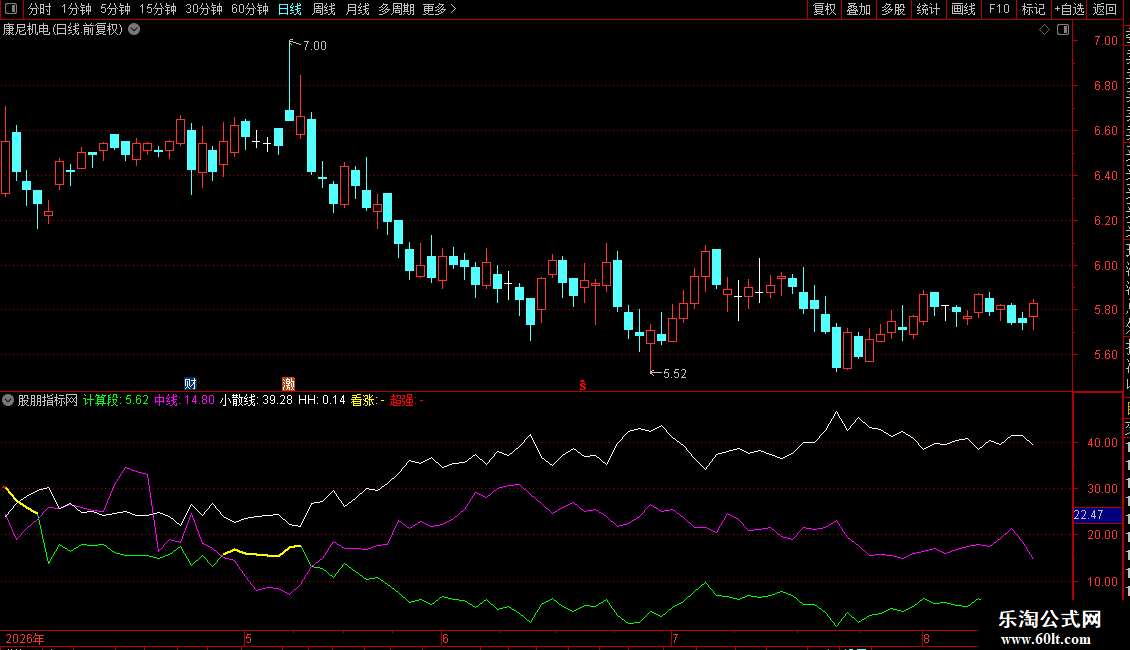Expand the 股朋指标网 indicator dropdown
The image size is (1130, 650).
8,400
